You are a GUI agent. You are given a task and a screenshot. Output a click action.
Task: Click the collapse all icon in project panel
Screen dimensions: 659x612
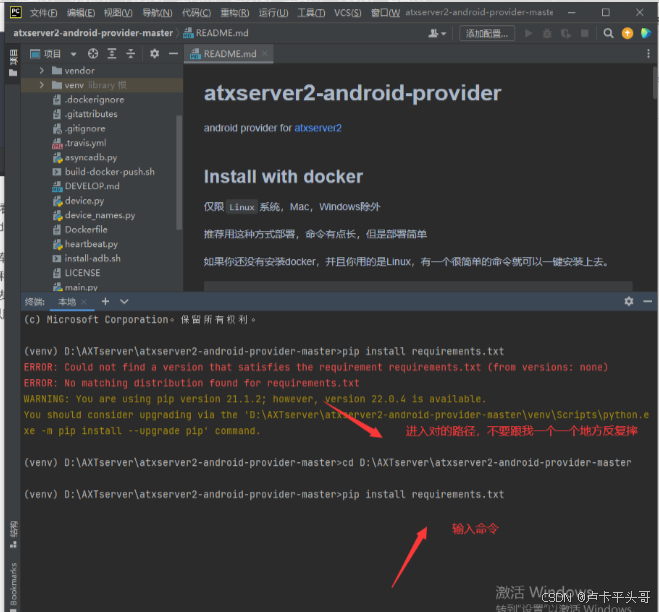pyautogui.click(x=131, y=53)
